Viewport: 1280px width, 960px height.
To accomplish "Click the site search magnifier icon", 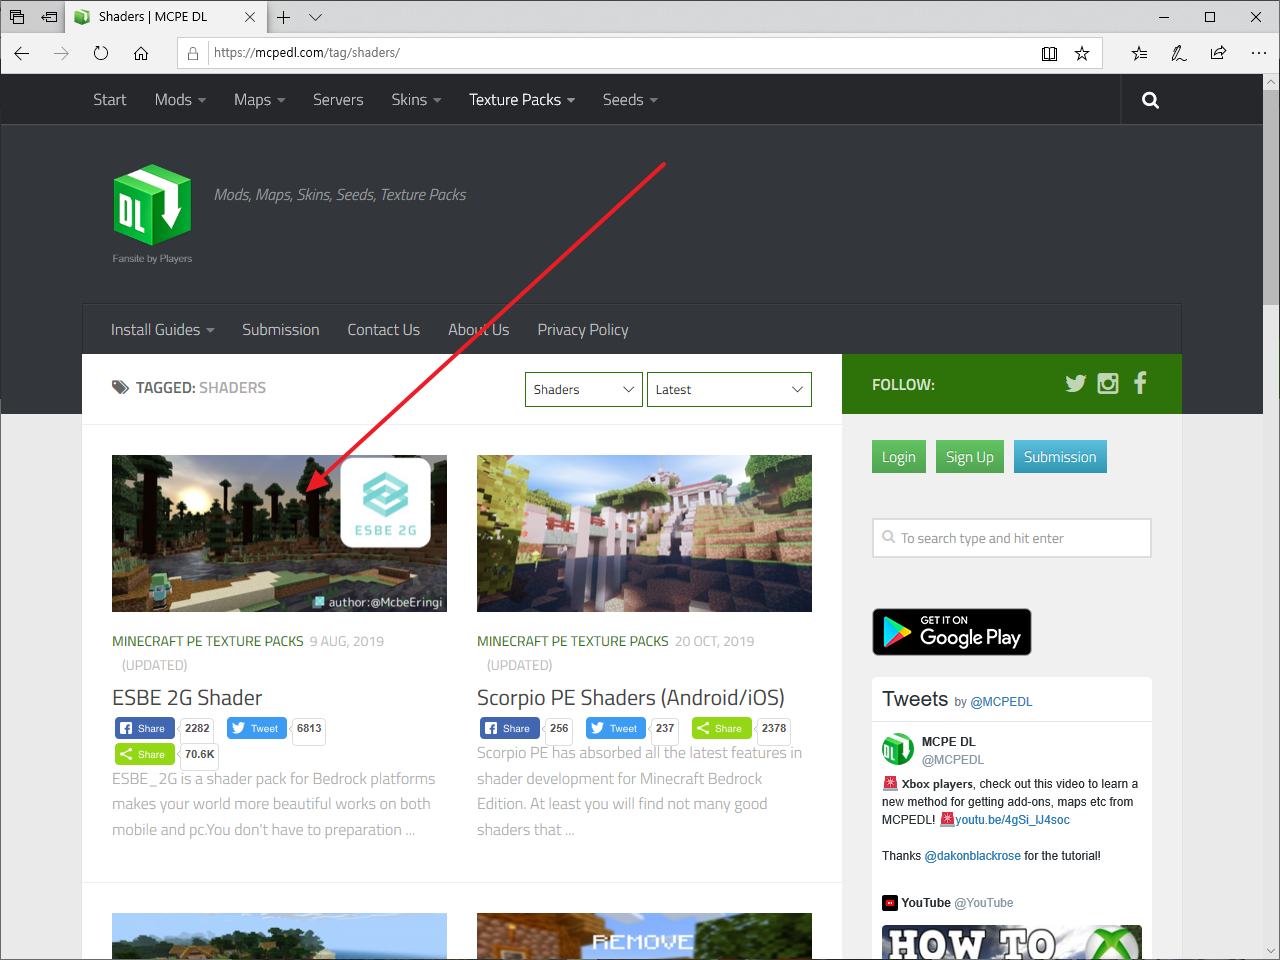I will click(x=1150, y=100).
